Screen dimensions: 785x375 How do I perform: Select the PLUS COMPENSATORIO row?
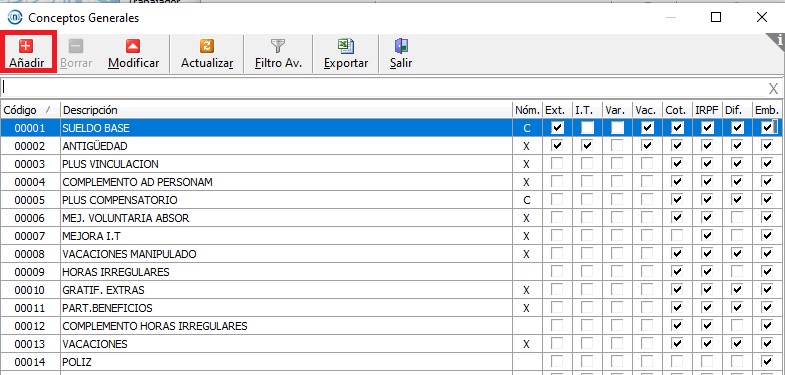point(391,200)
